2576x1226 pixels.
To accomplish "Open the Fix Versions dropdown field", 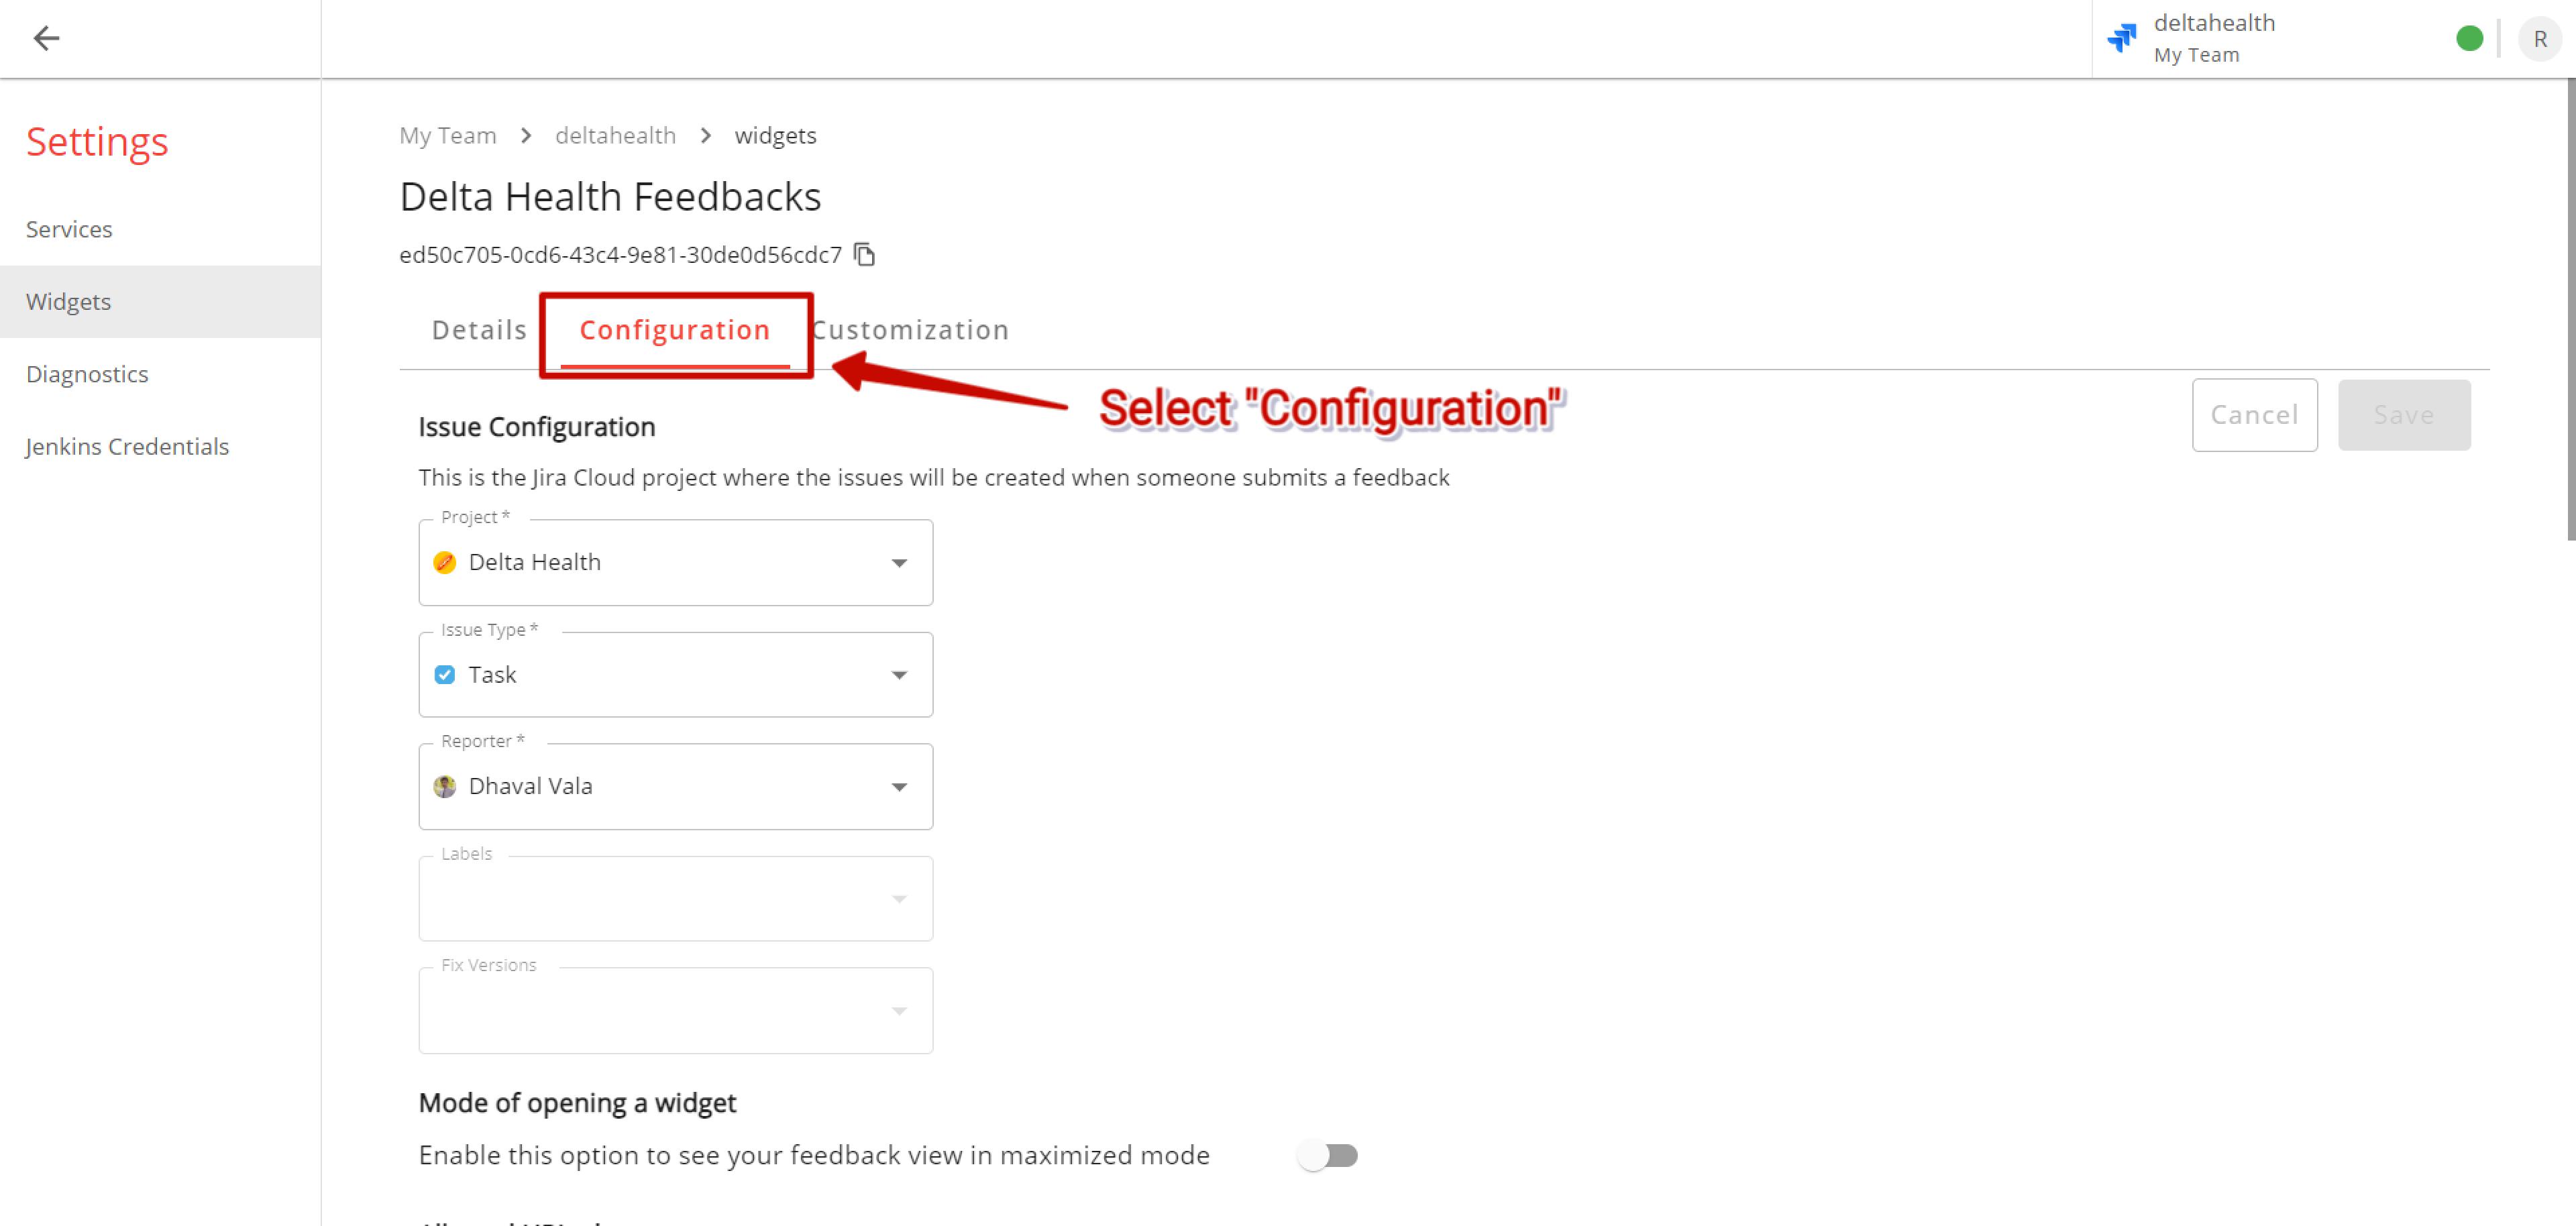I will 675,1010.
